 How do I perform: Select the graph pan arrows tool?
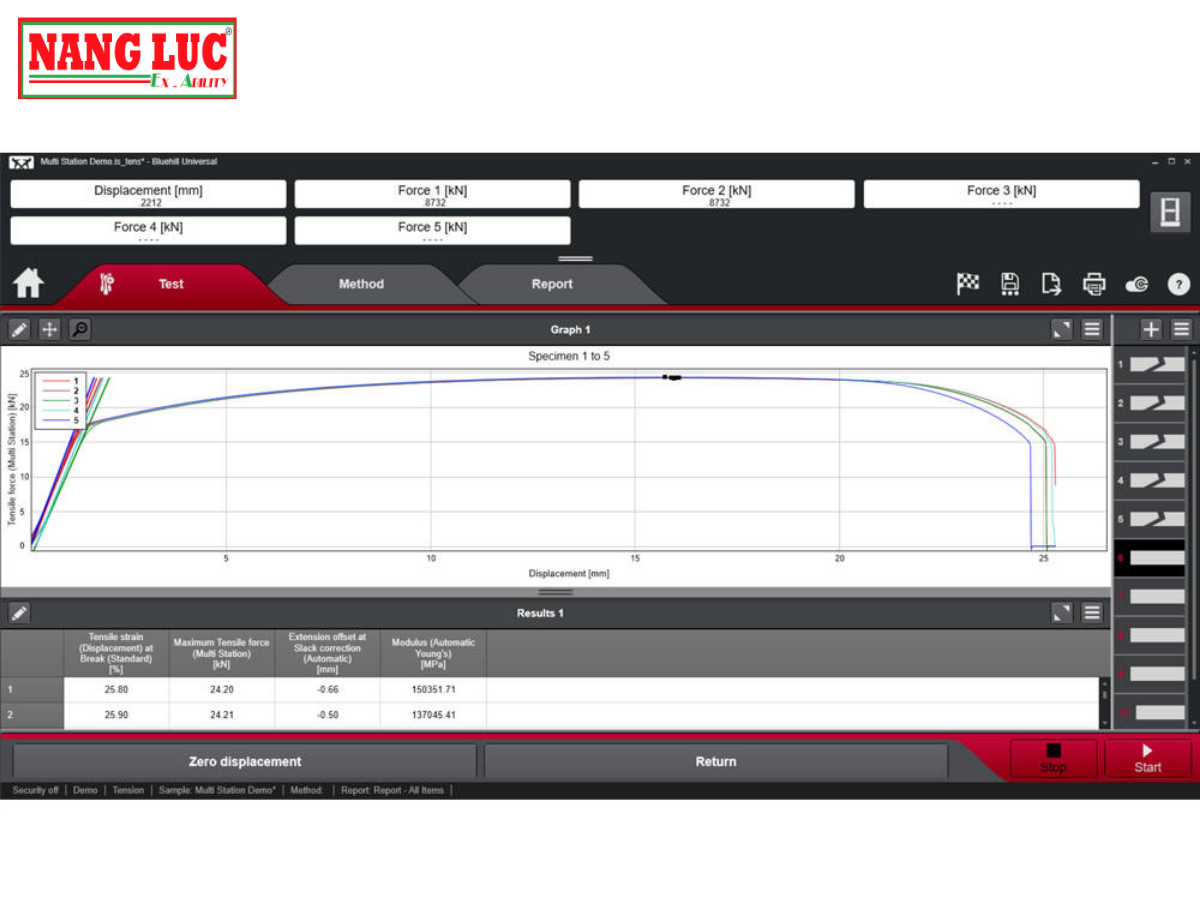click(49, 329)
